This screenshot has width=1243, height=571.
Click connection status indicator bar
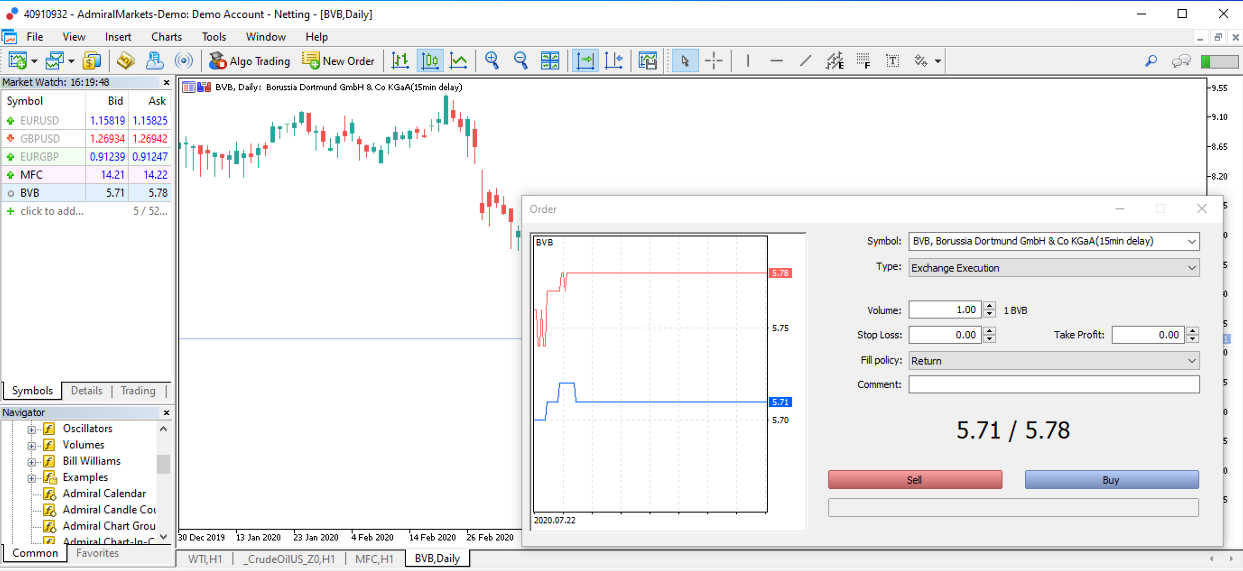coord(1220,61)
